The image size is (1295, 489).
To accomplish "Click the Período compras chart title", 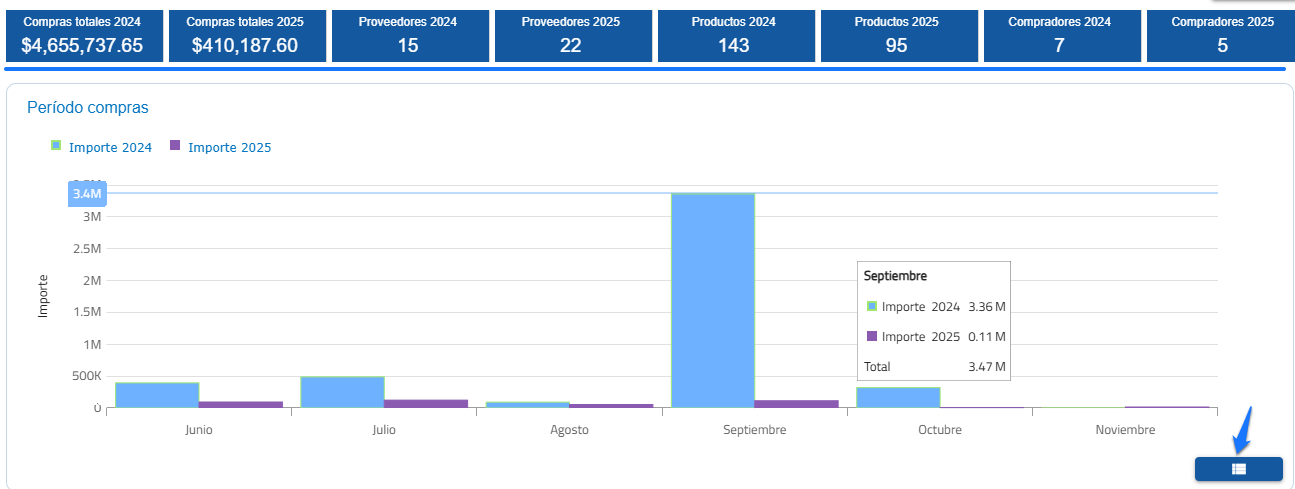I will 88,107.
